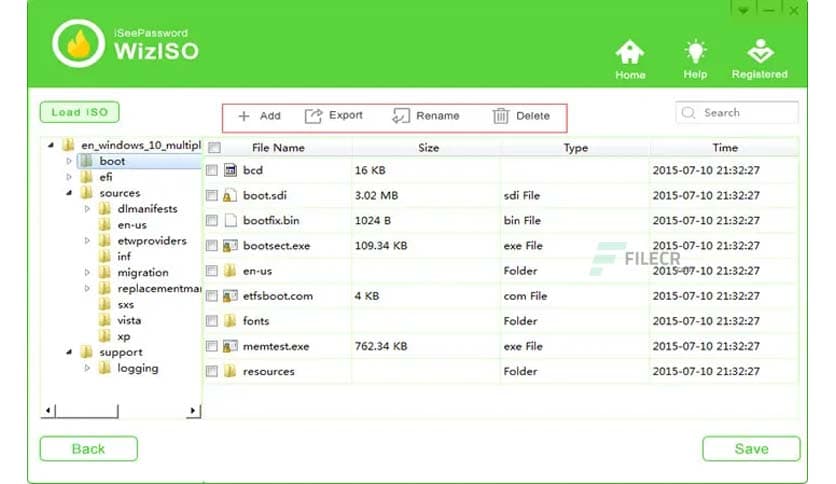Screen dimensions: 836x484
Task: Click the Load ISO button
Action: pyautogui.click(x=79, y=112)
